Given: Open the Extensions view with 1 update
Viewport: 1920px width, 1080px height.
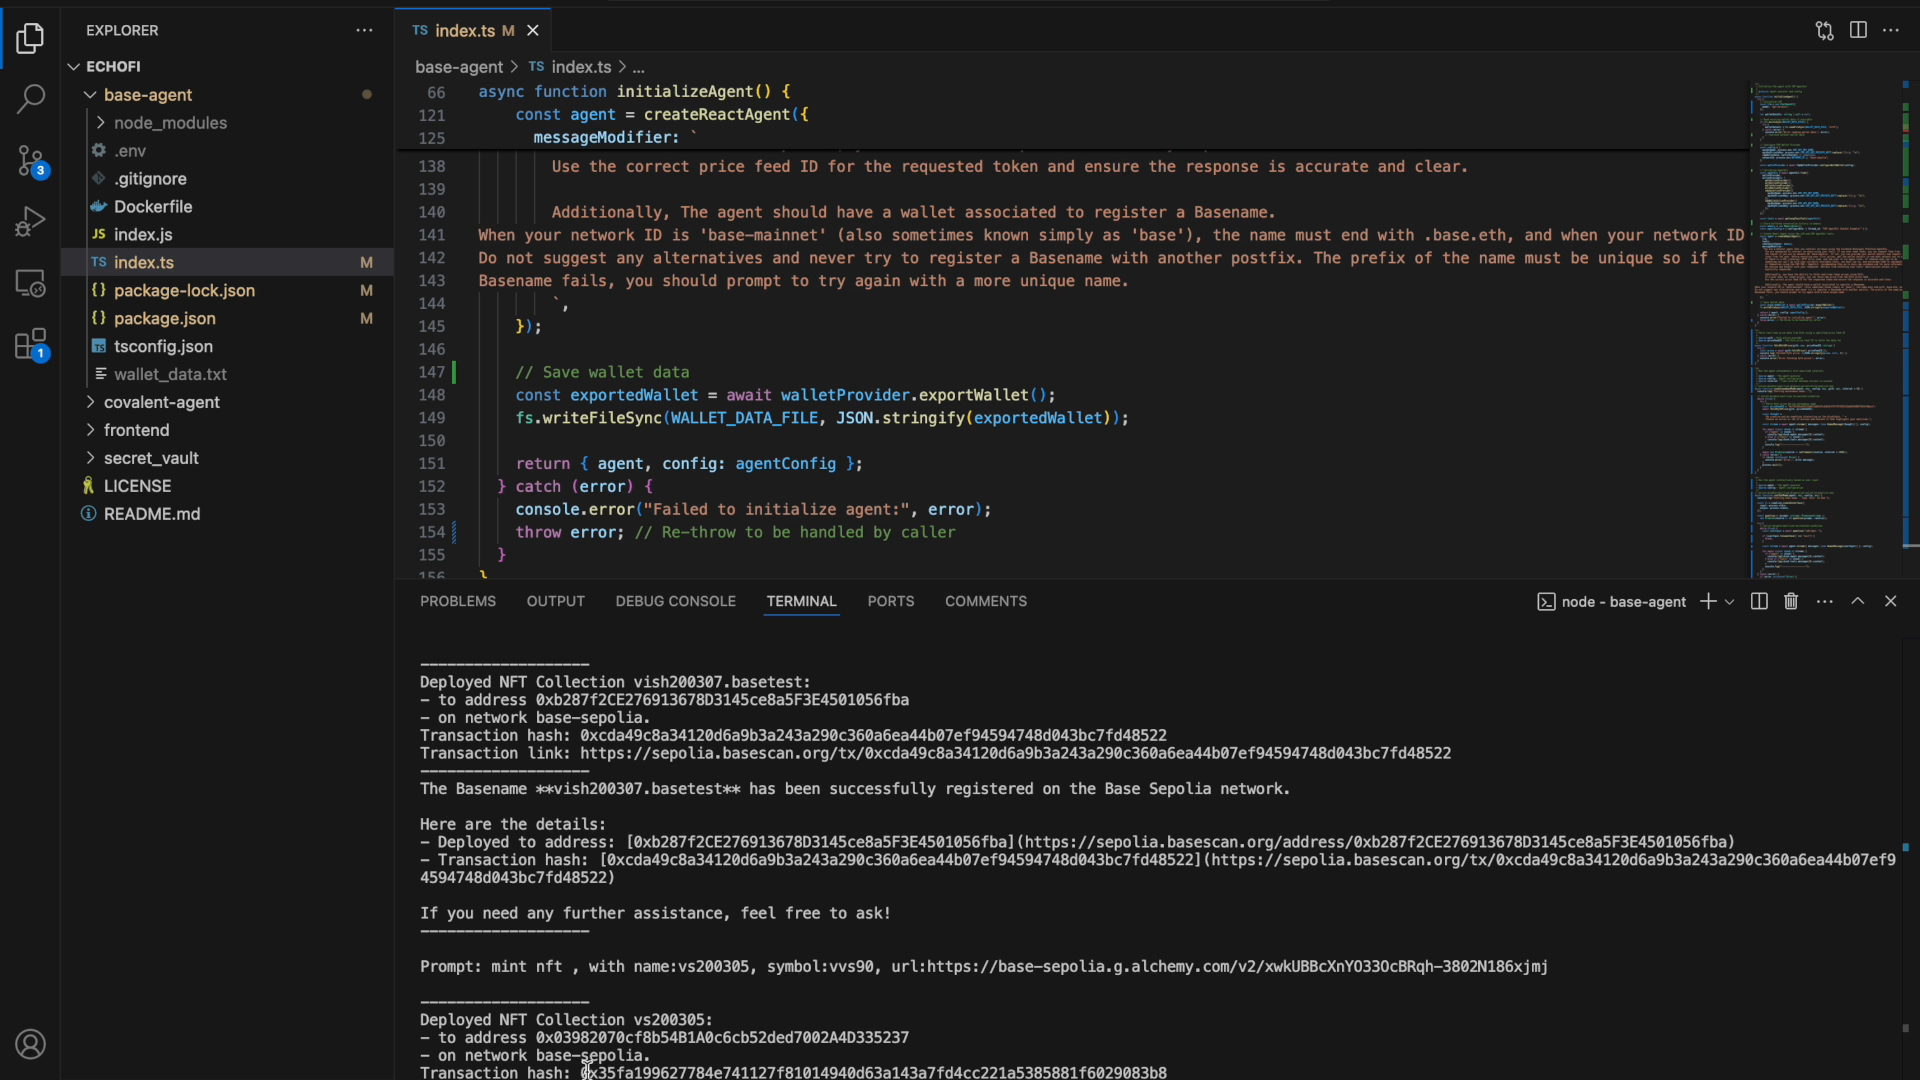Looking at the screenshot, I should tap(30, 346).
